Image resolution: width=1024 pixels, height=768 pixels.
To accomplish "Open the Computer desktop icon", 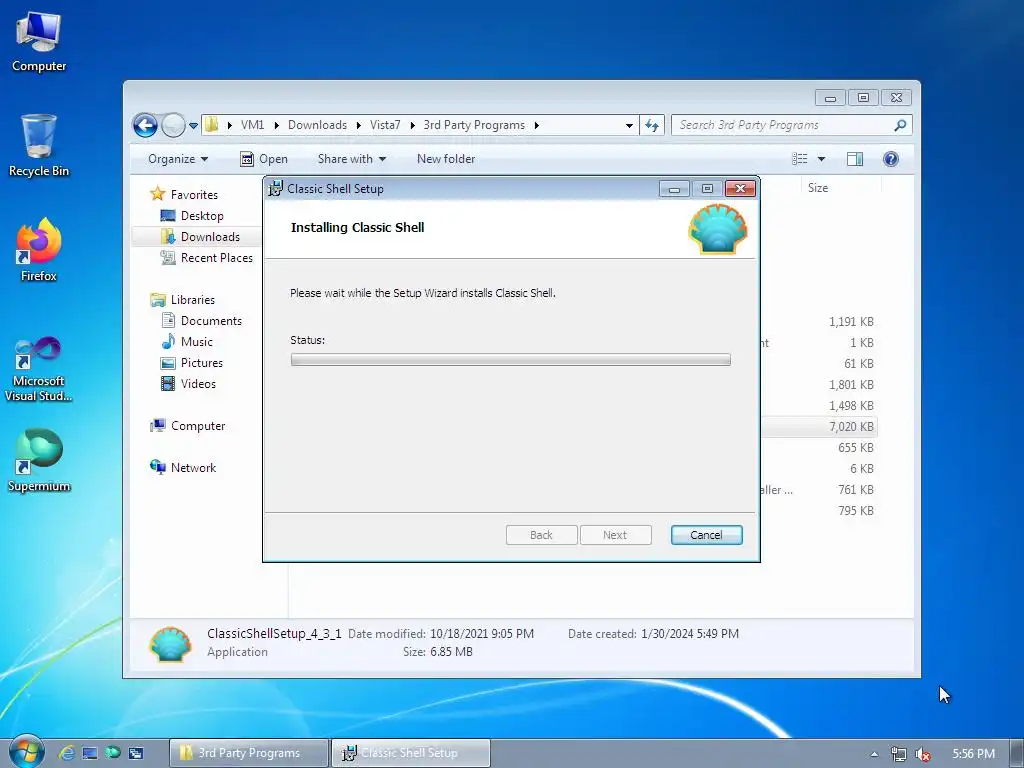I will (x=39, y=42).
